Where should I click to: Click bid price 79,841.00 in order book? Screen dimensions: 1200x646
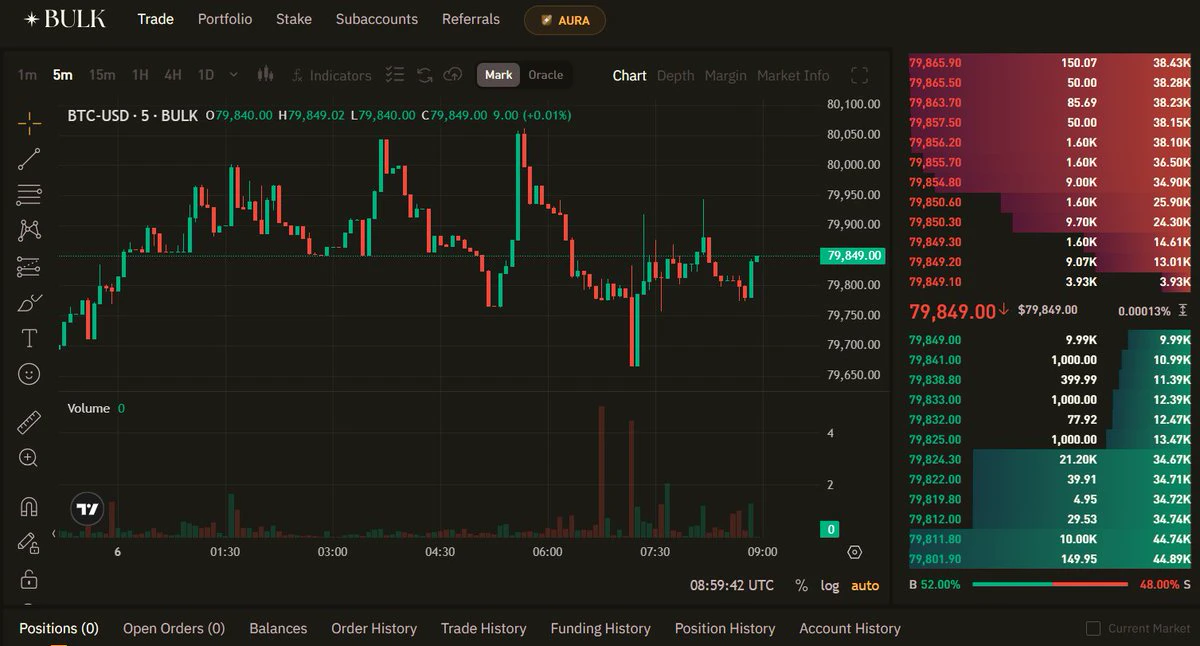pyautogui.click(x=935, y=360)
